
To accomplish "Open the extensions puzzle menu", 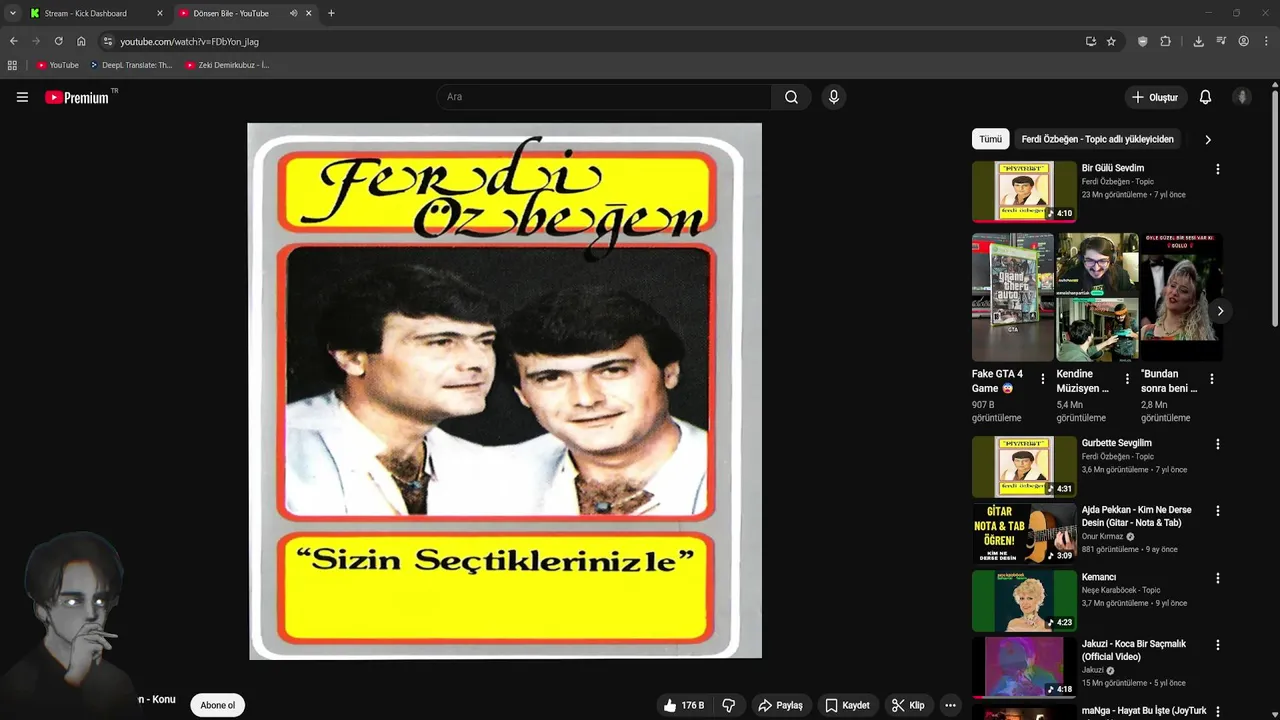I will click(x=1165, y=41).
